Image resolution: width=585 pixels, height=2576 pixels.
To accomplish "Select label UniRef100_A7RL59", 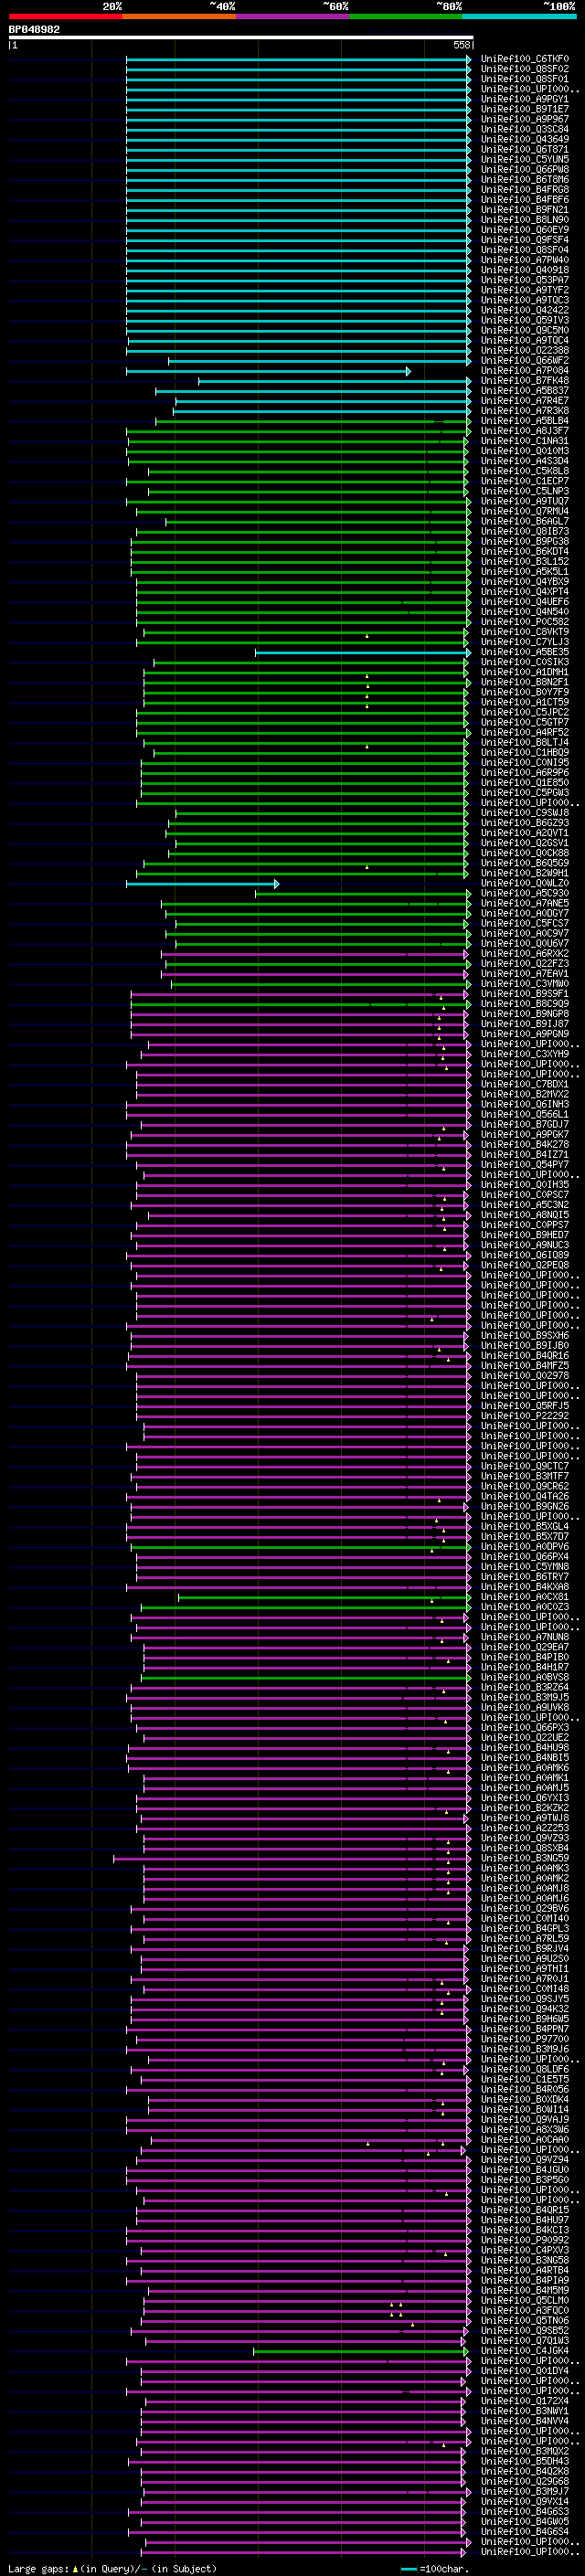I will click(525, 1938).
